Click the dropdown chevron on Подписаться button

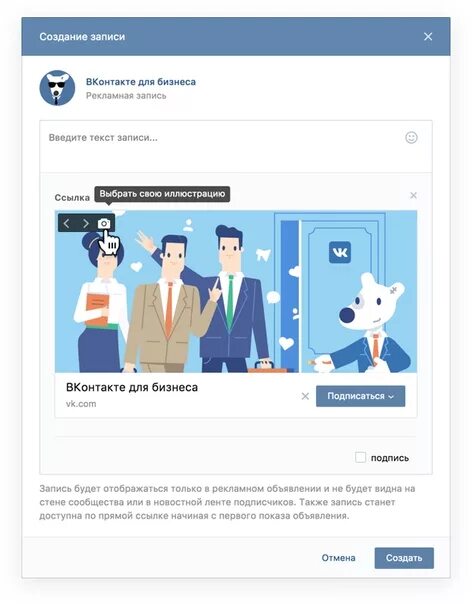(x=391, y=397)
